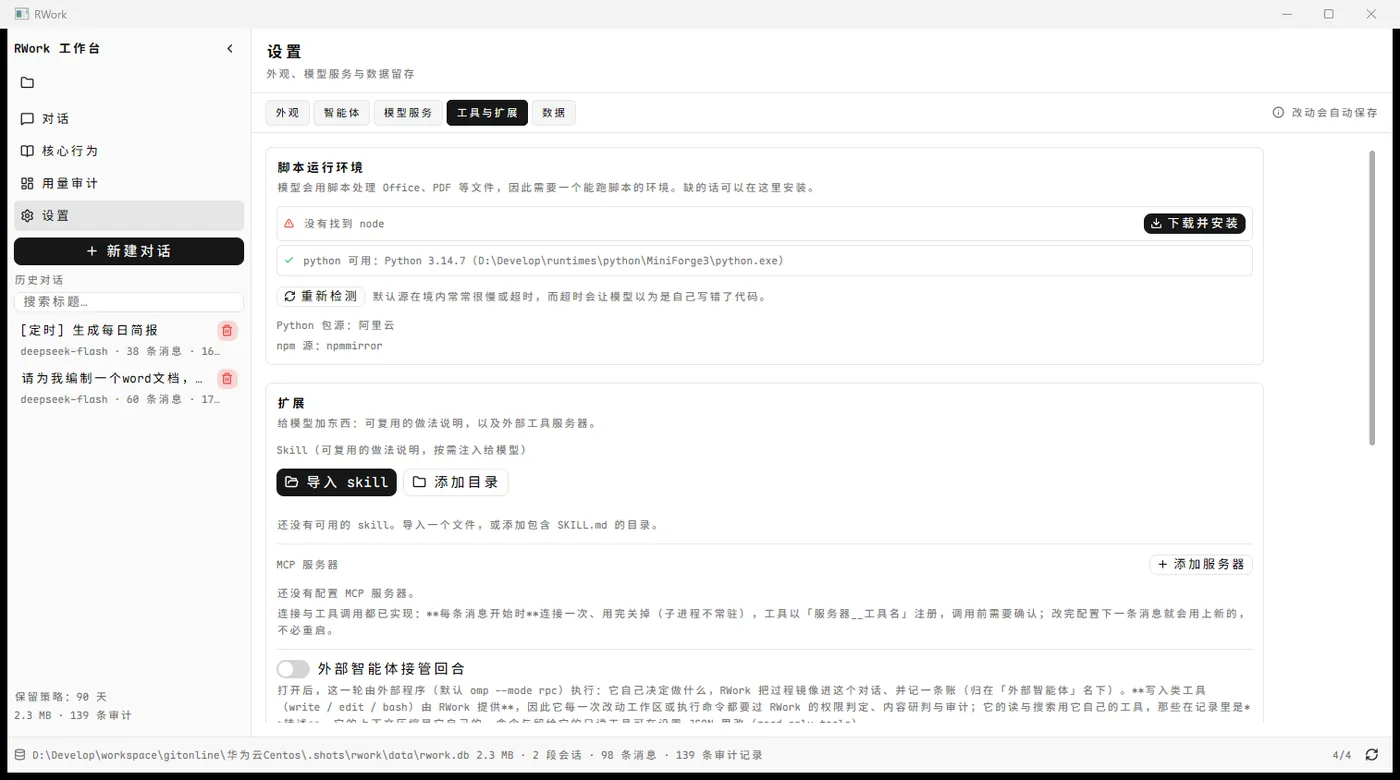Viewport: 1400px width, 780px height.
Task: Click the database icon in the status bar
Action: pyautogui.click(x=20, y=755)
